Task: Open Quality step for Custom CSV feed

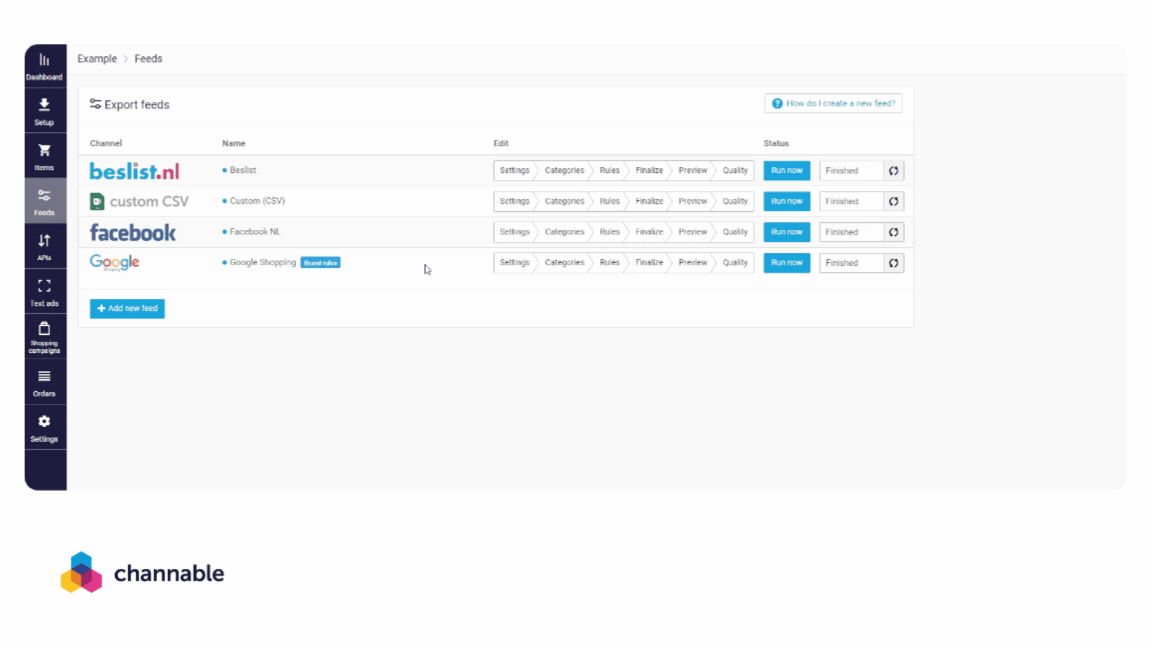Action: pos(735,201)
